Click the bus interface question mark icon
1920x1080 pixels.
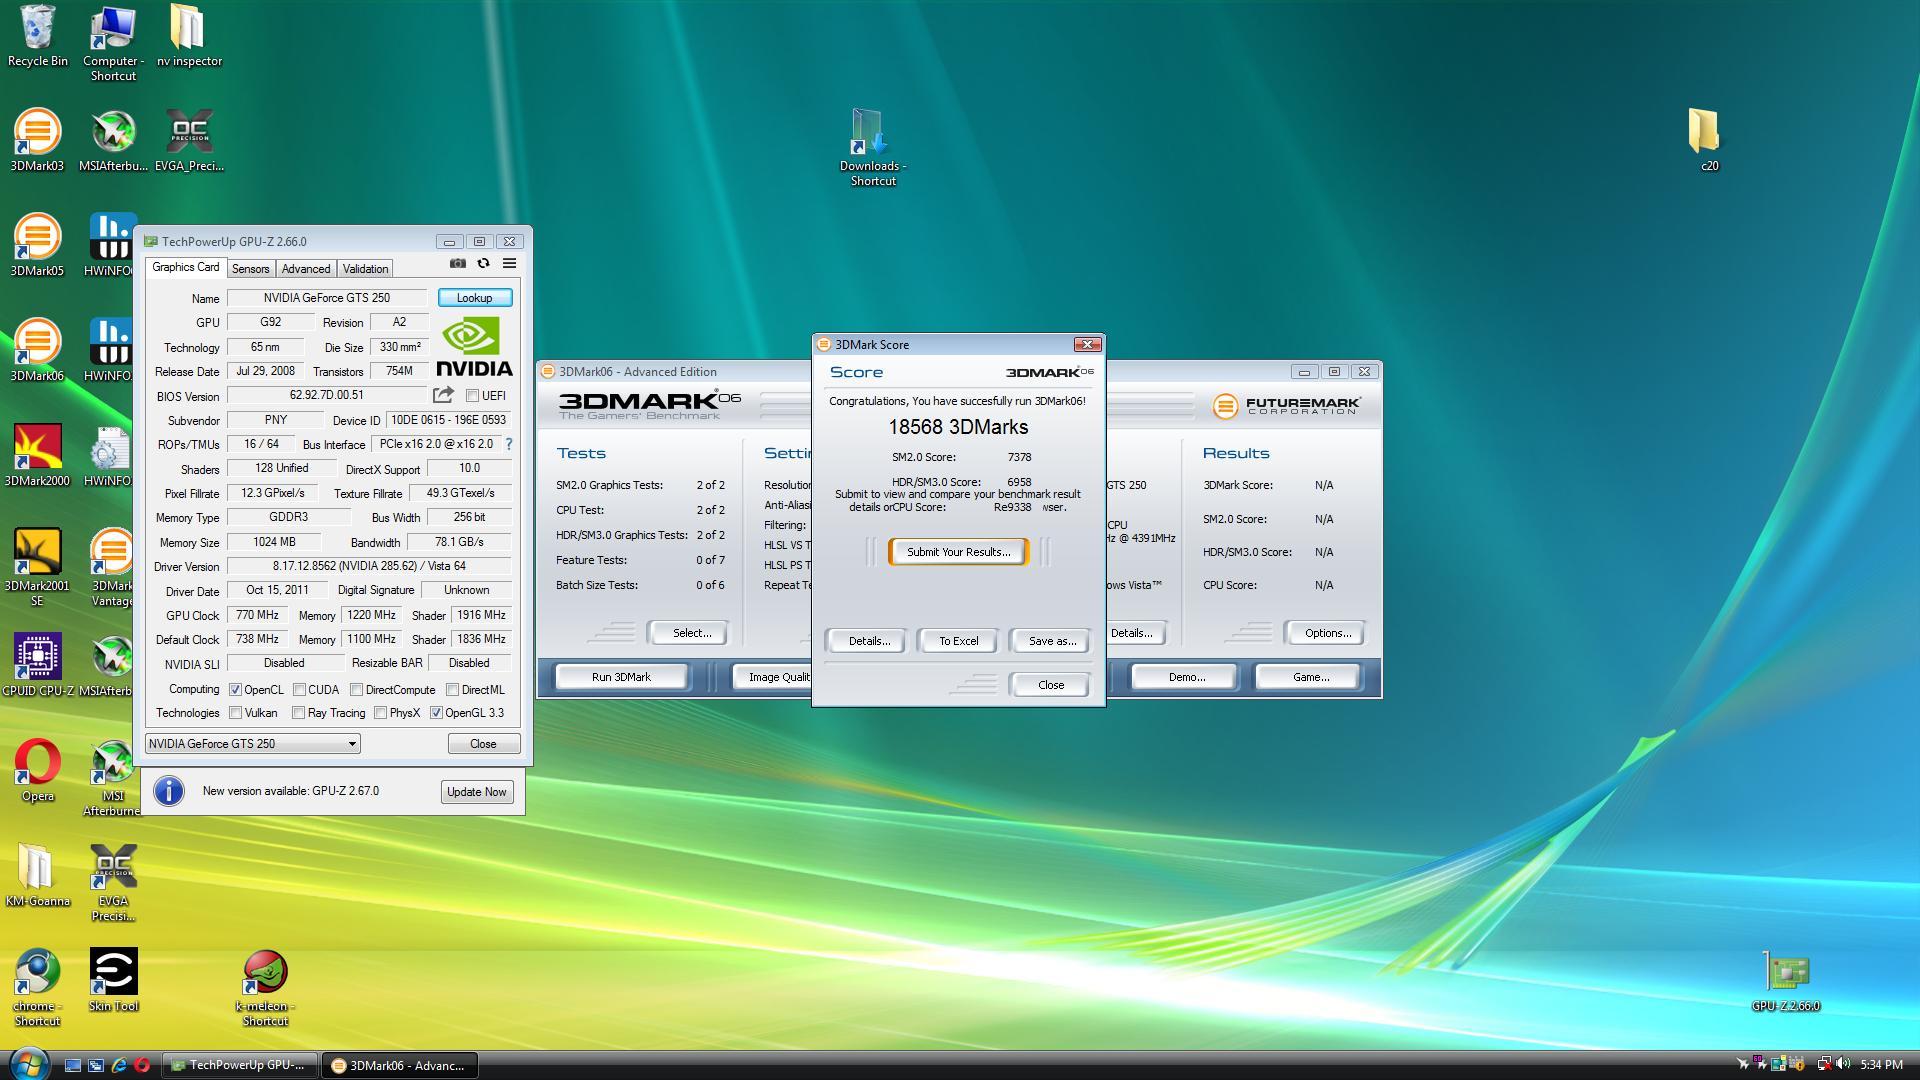point(508,444)
